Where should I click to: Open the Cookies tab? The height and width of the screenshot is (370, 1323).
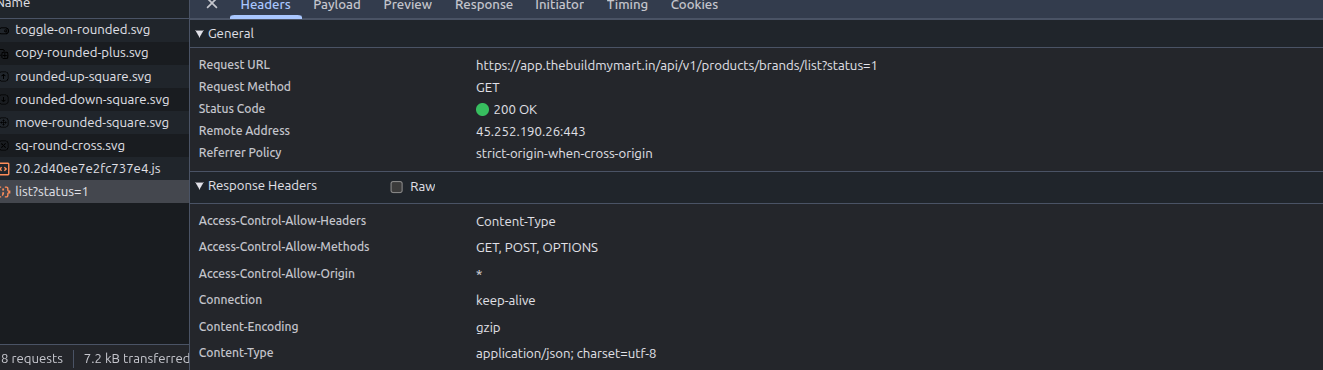(x=694, y=6)
